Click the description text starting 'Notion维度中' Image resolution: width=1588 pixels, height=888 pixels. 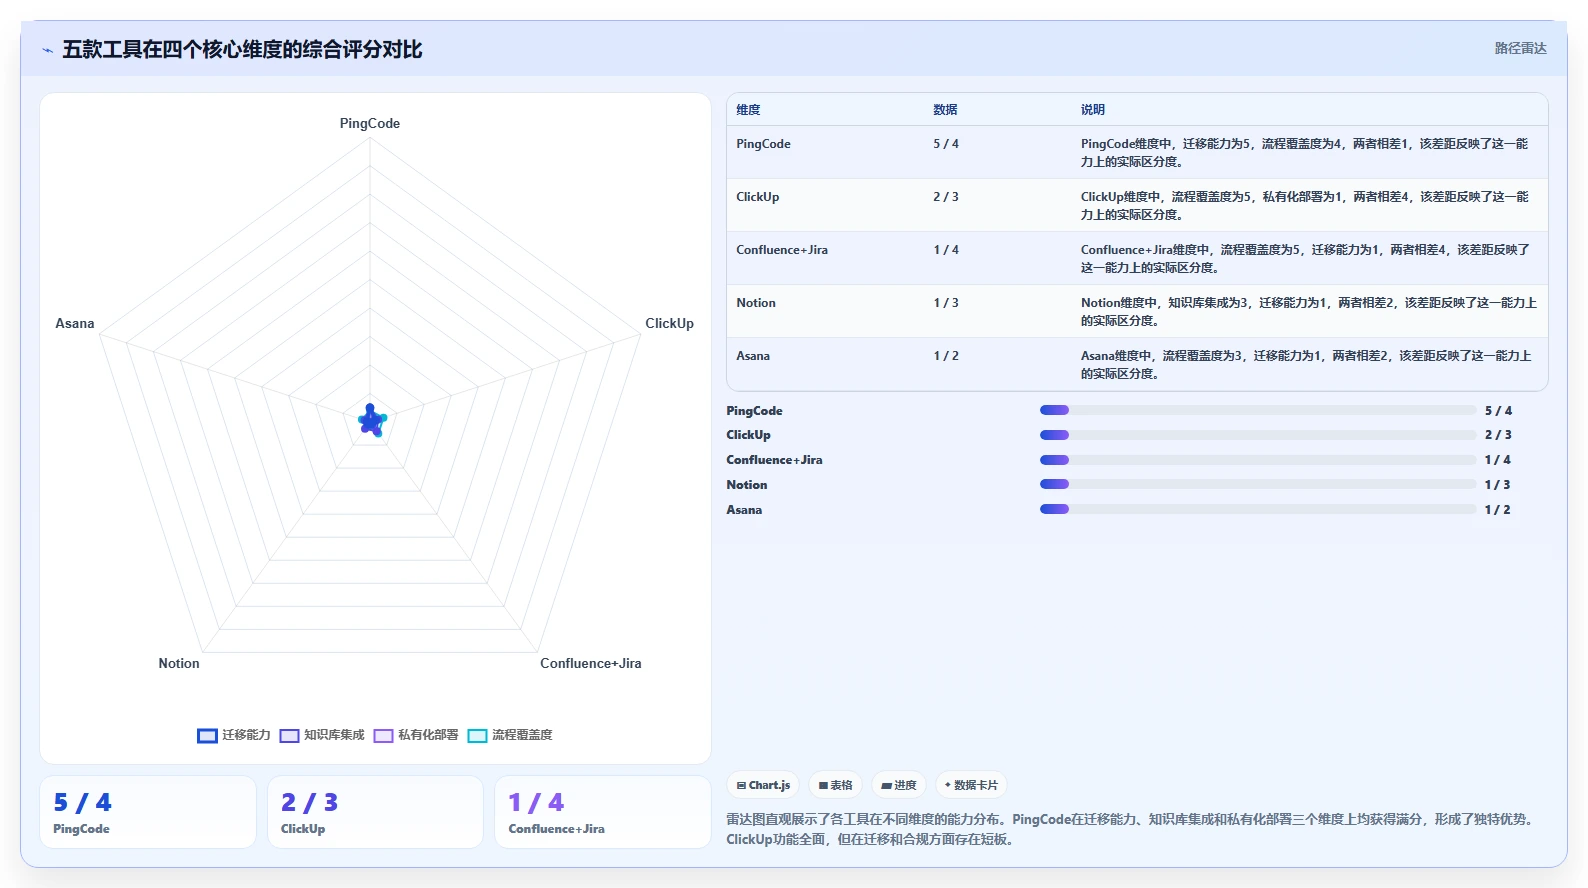click(x=1308, y=311)
